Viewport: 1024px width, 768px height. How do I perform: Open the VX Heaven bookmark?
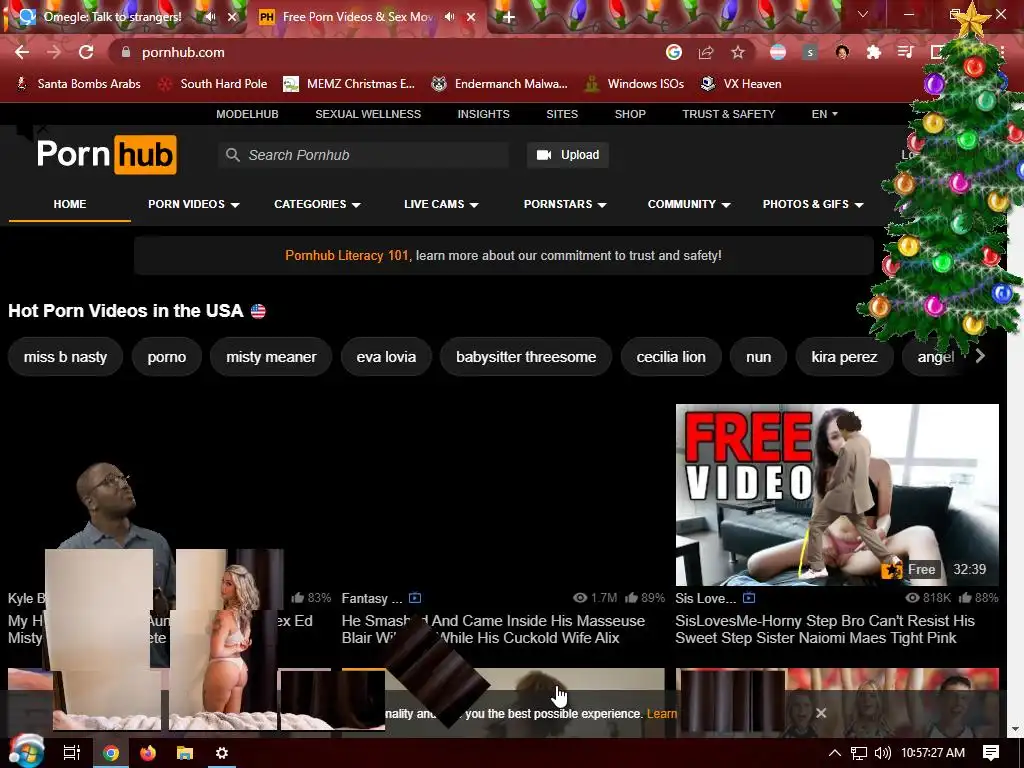741,84
